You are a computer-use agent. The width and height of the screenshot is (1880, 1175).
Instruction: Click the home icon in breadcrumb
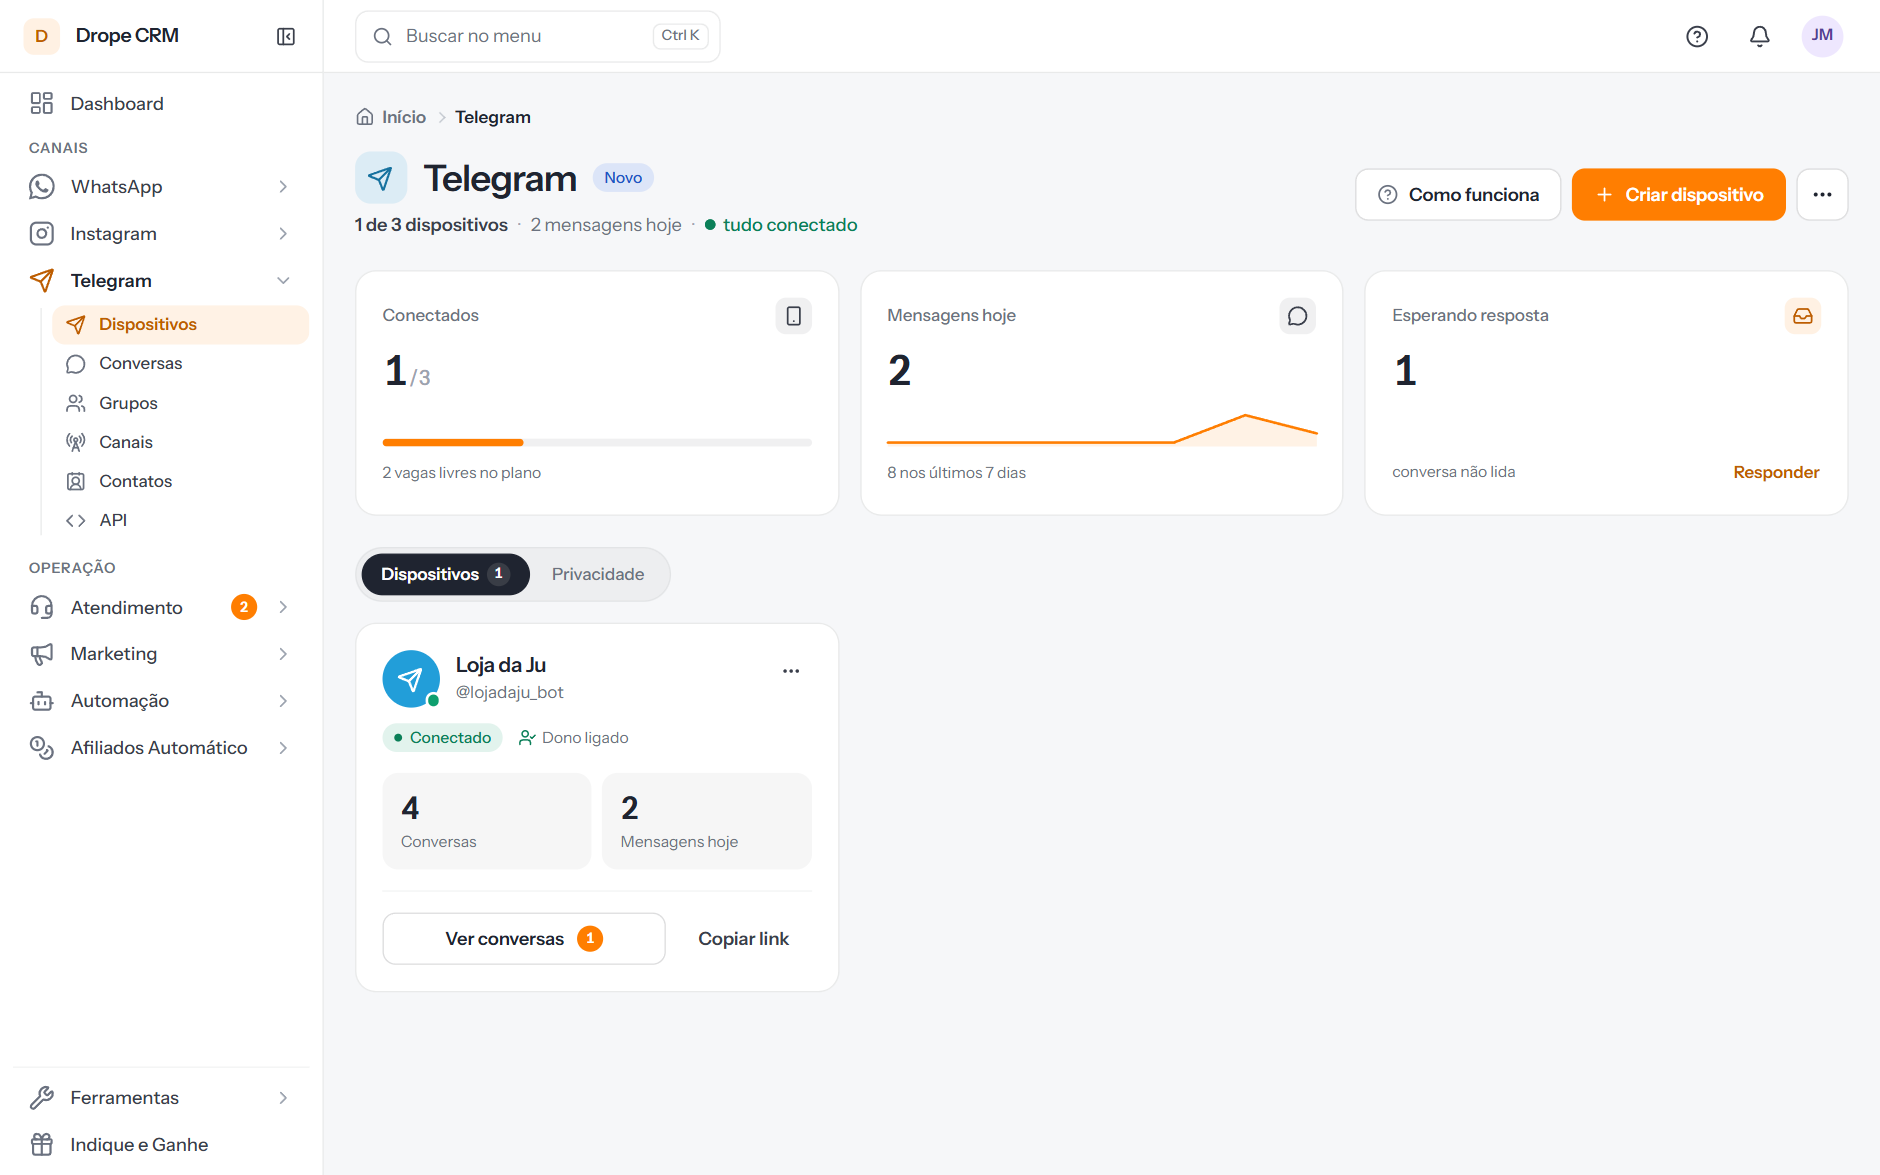click(x=365, y=117)
